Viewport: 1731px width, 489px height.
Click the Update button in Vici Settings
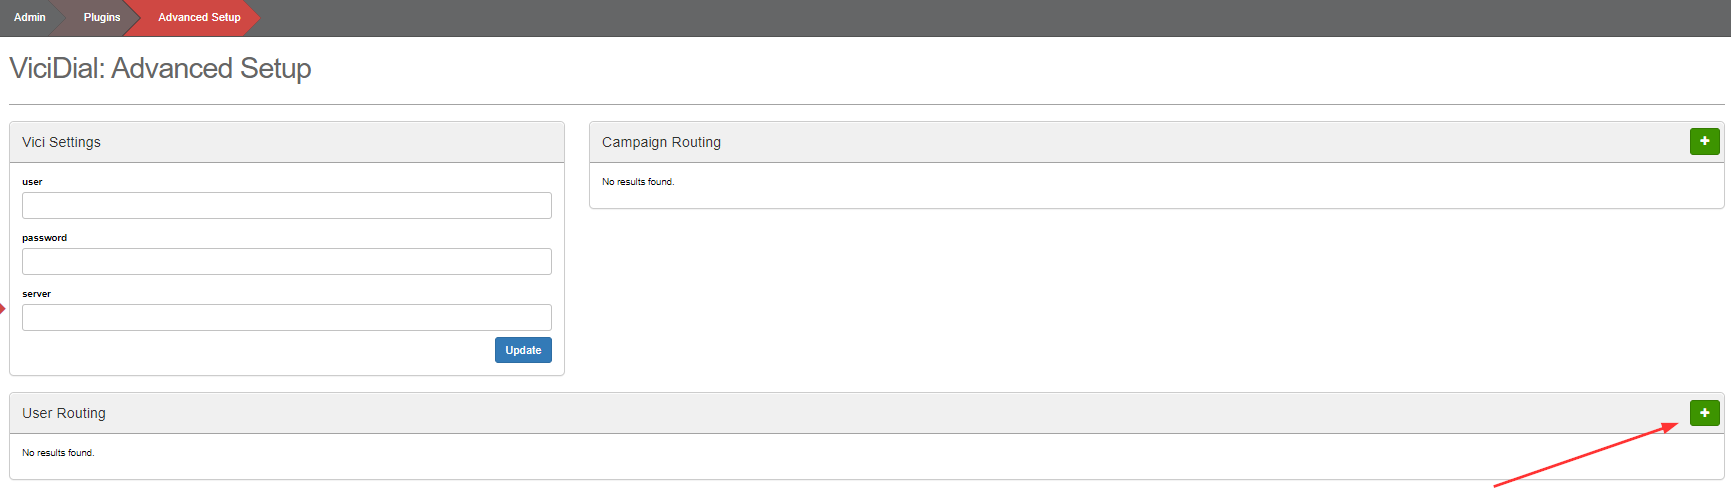(x=523, y=350)
